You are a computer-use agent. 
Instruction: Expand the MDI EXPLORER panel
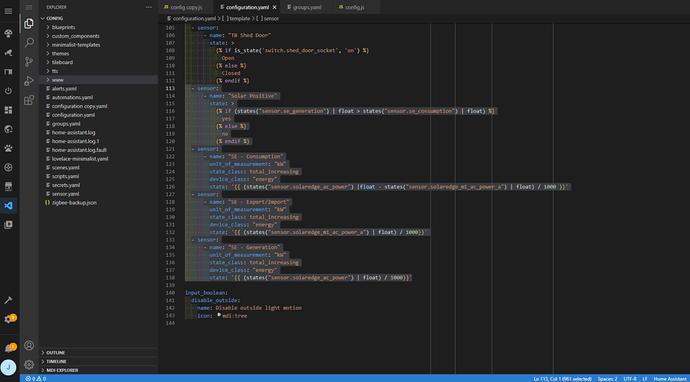click(98, 370)
